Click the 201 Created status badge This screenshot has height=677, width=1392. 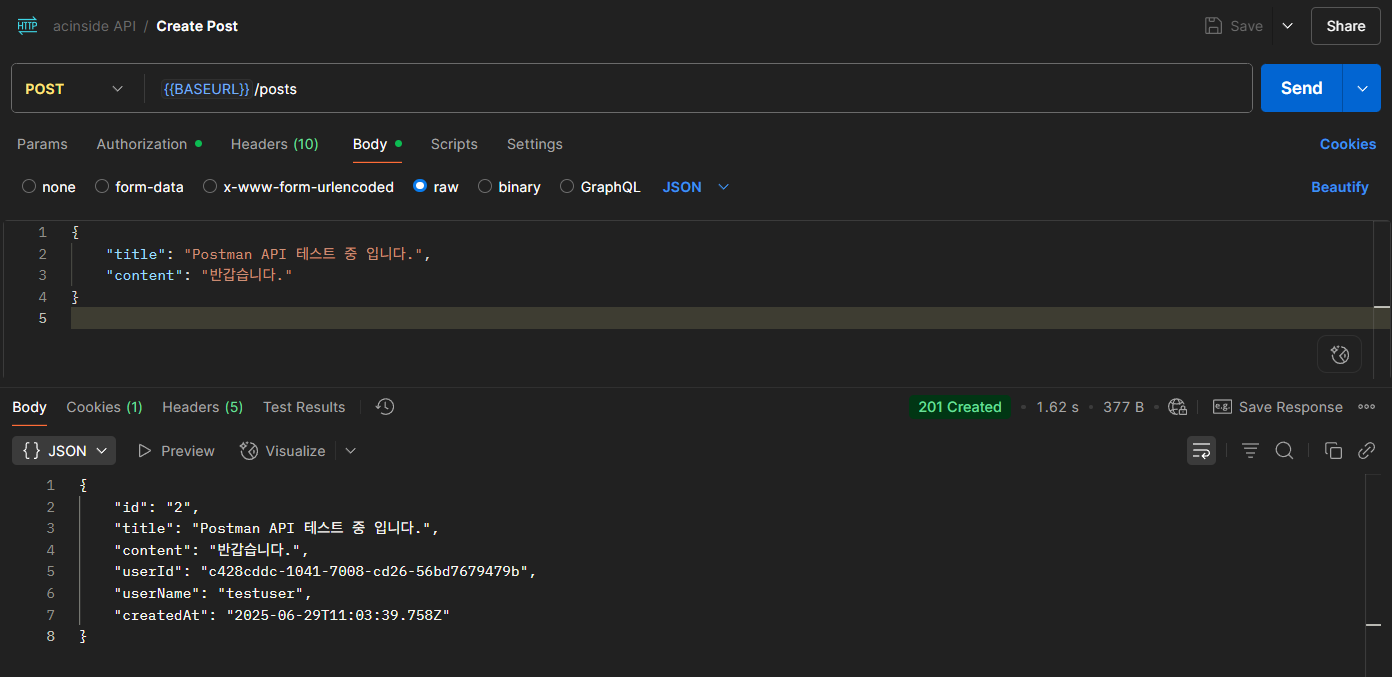pos(960,407)
